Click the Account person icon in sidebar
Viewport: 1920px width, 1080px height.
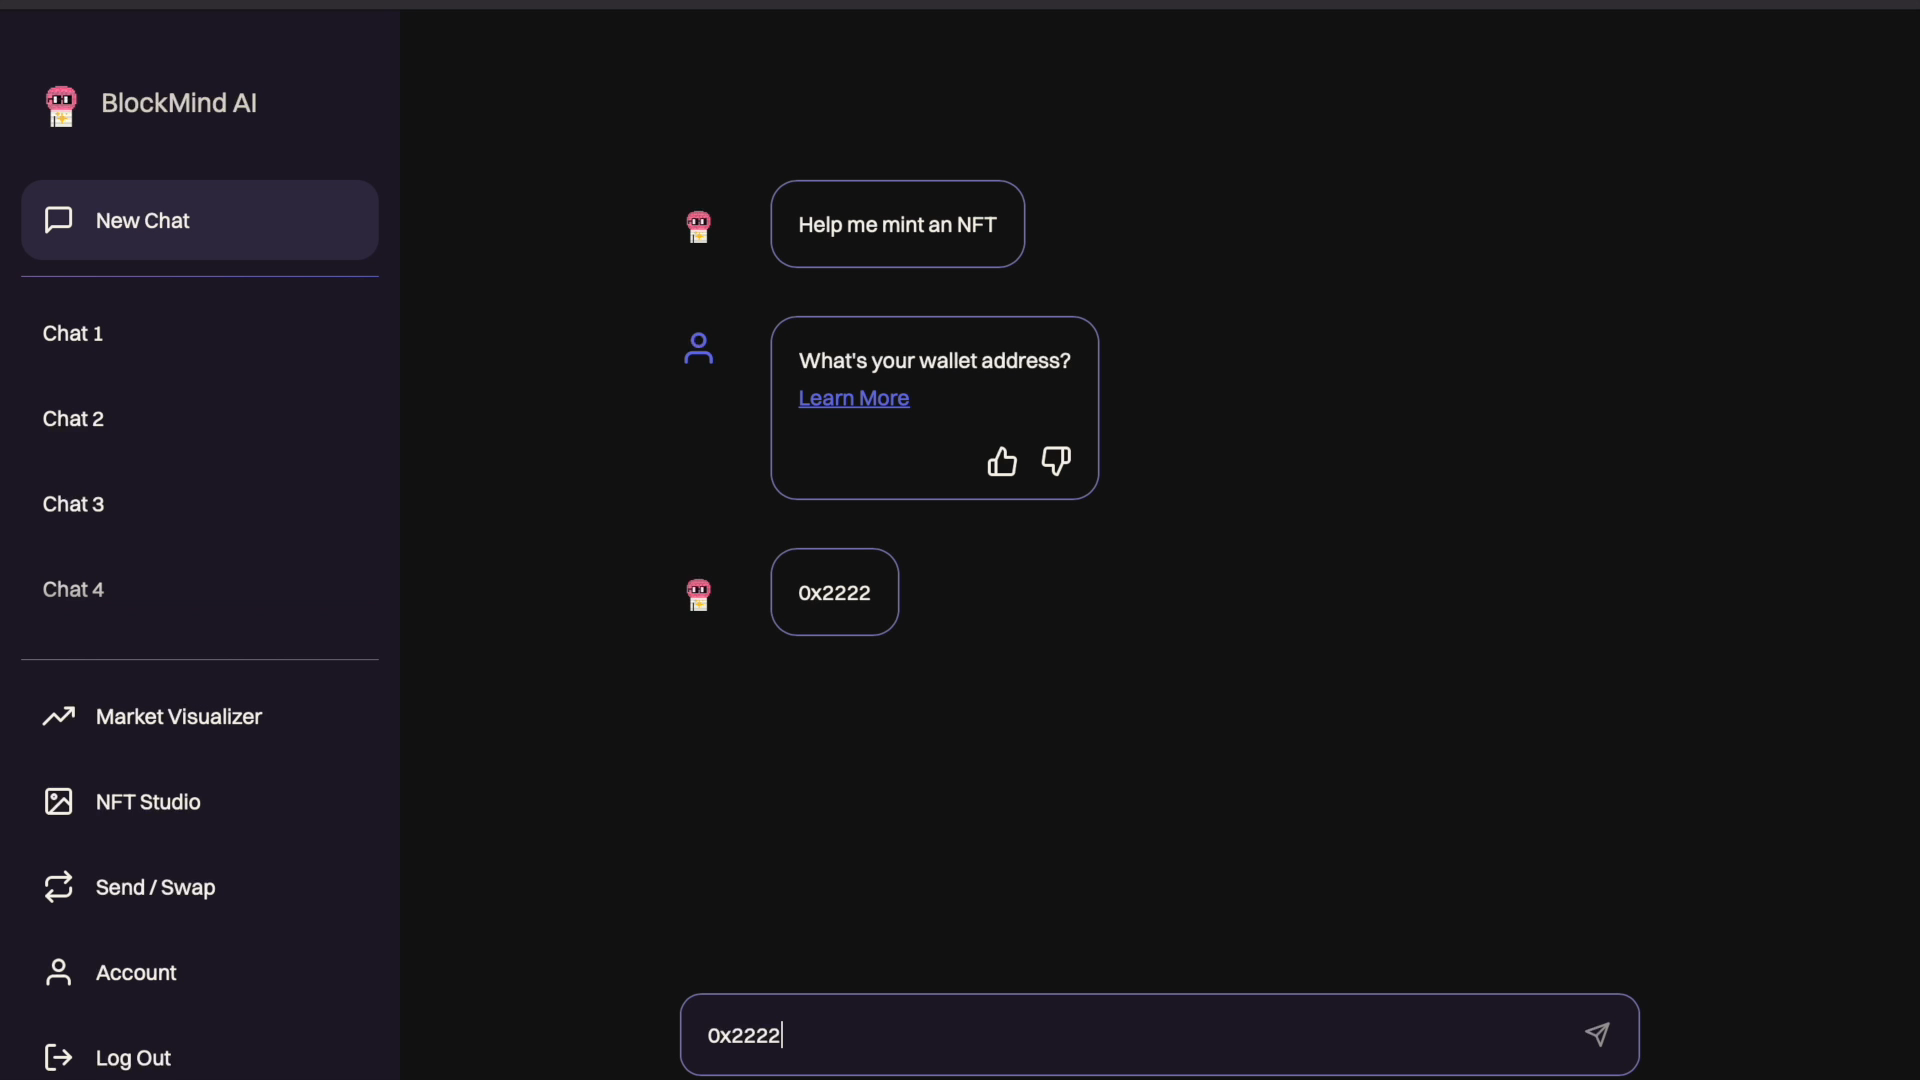59,972
